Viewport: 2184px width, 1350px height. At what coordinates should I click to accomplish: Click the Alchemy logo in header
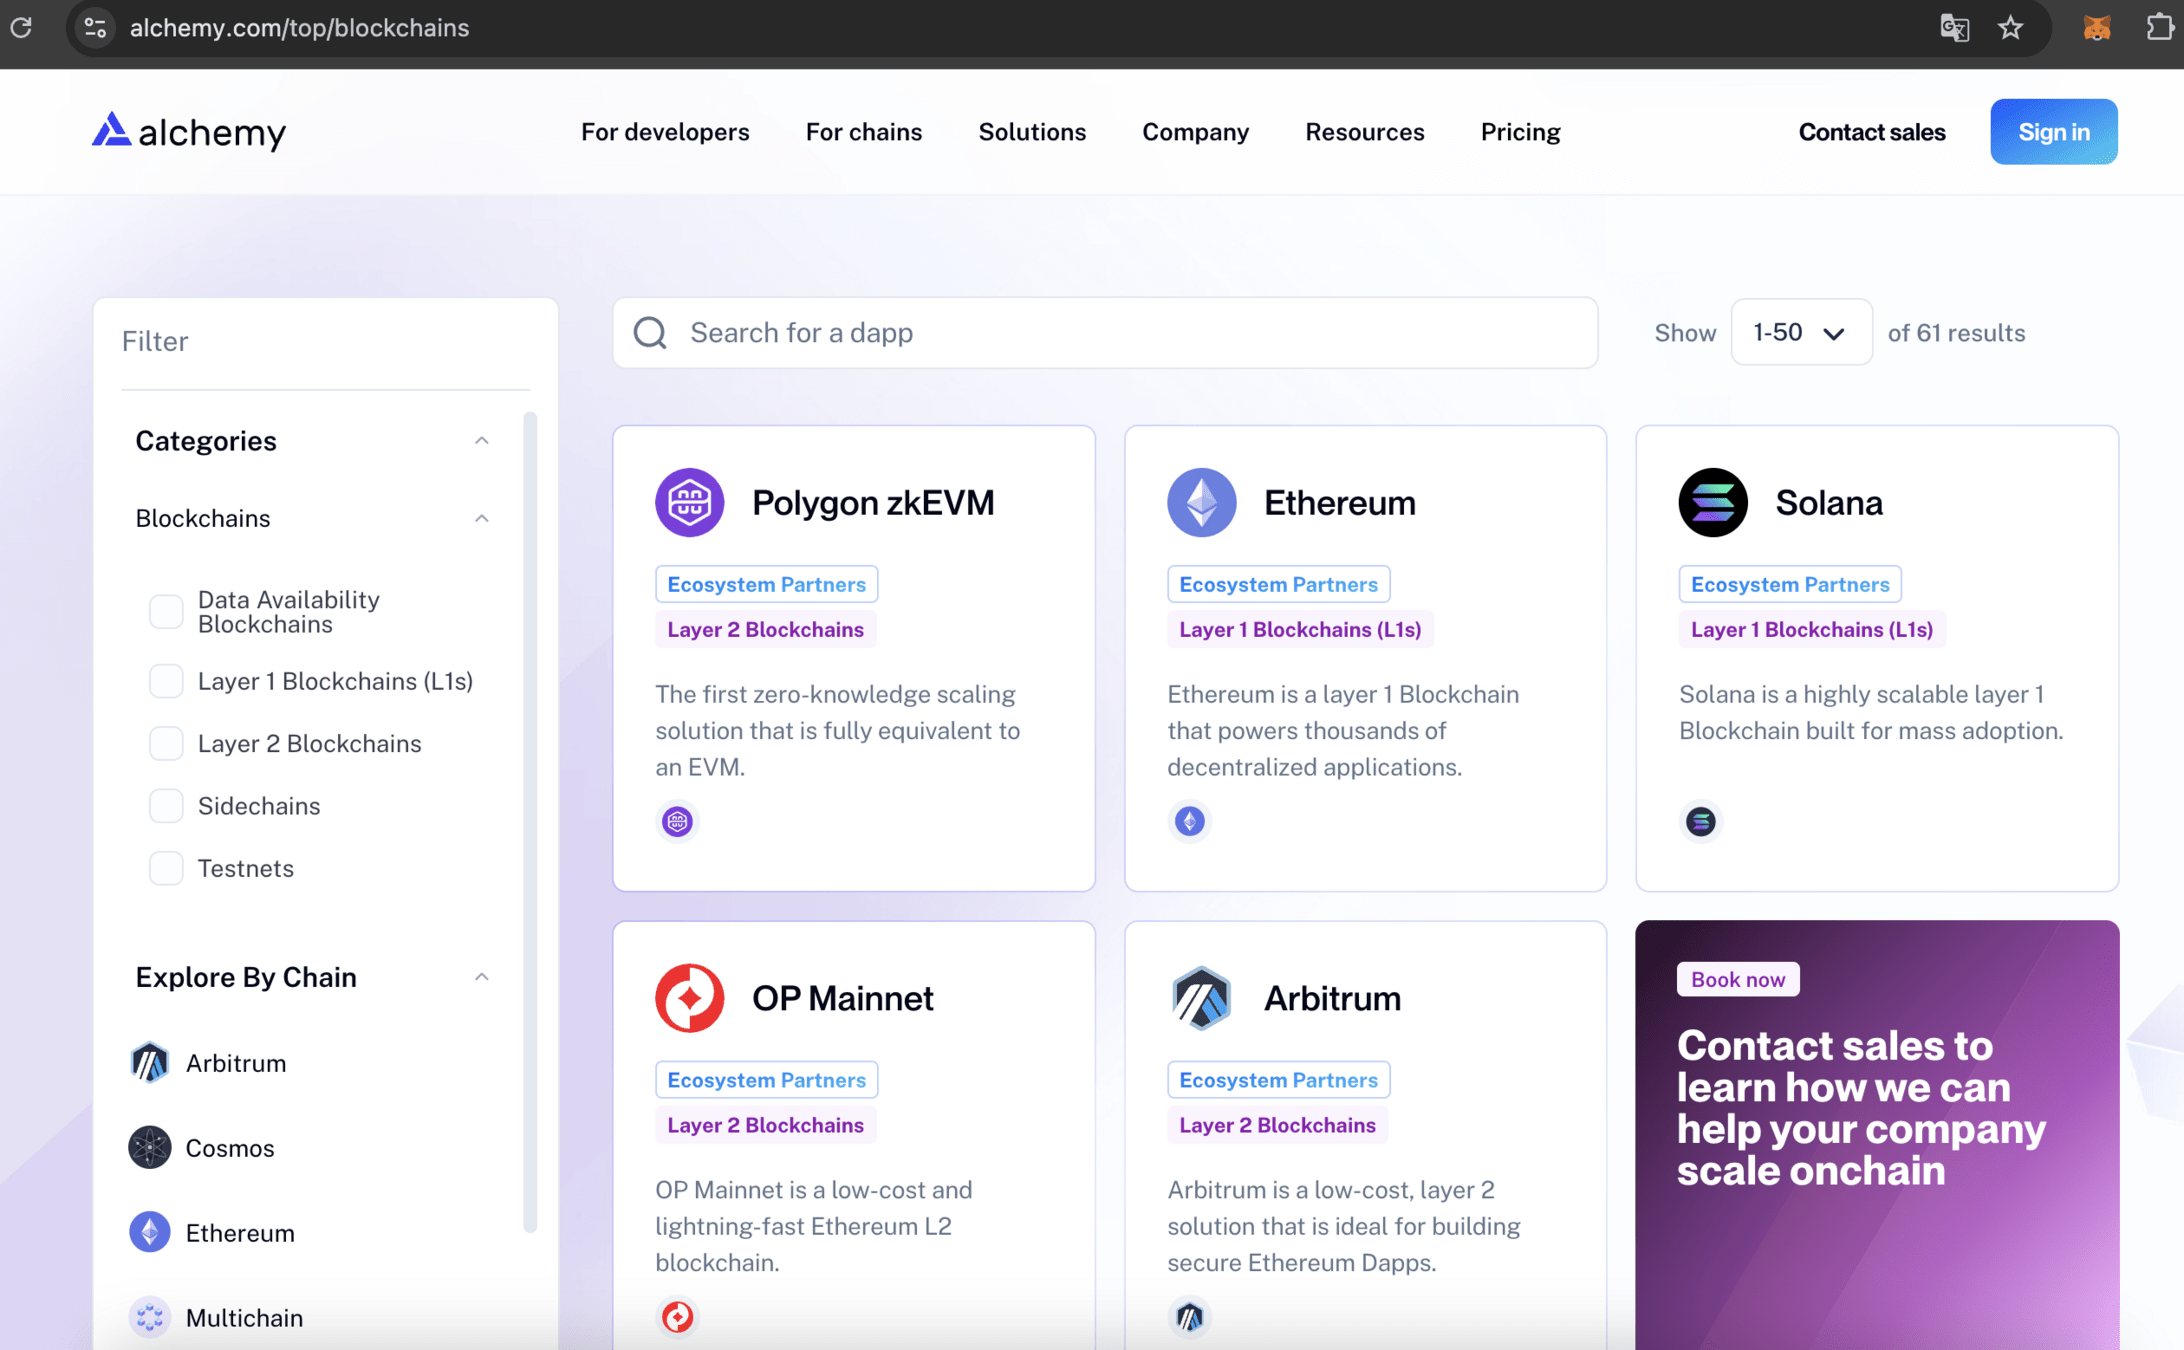pos(188,131)
